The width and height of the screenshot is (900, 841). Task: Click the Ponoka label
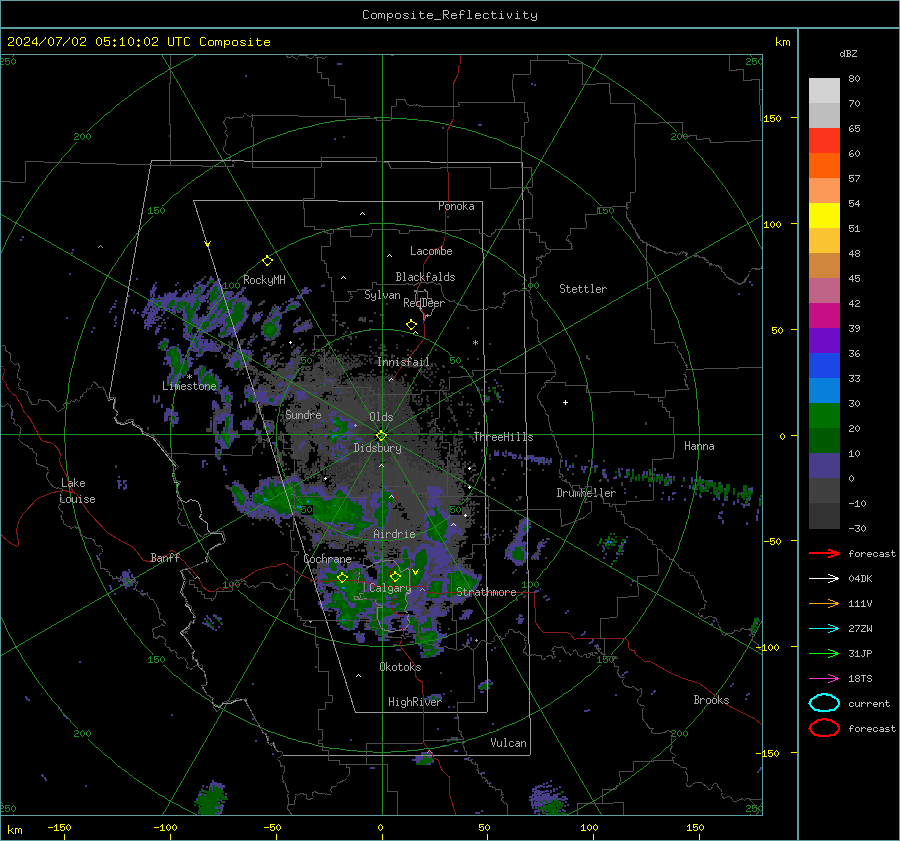456,206
